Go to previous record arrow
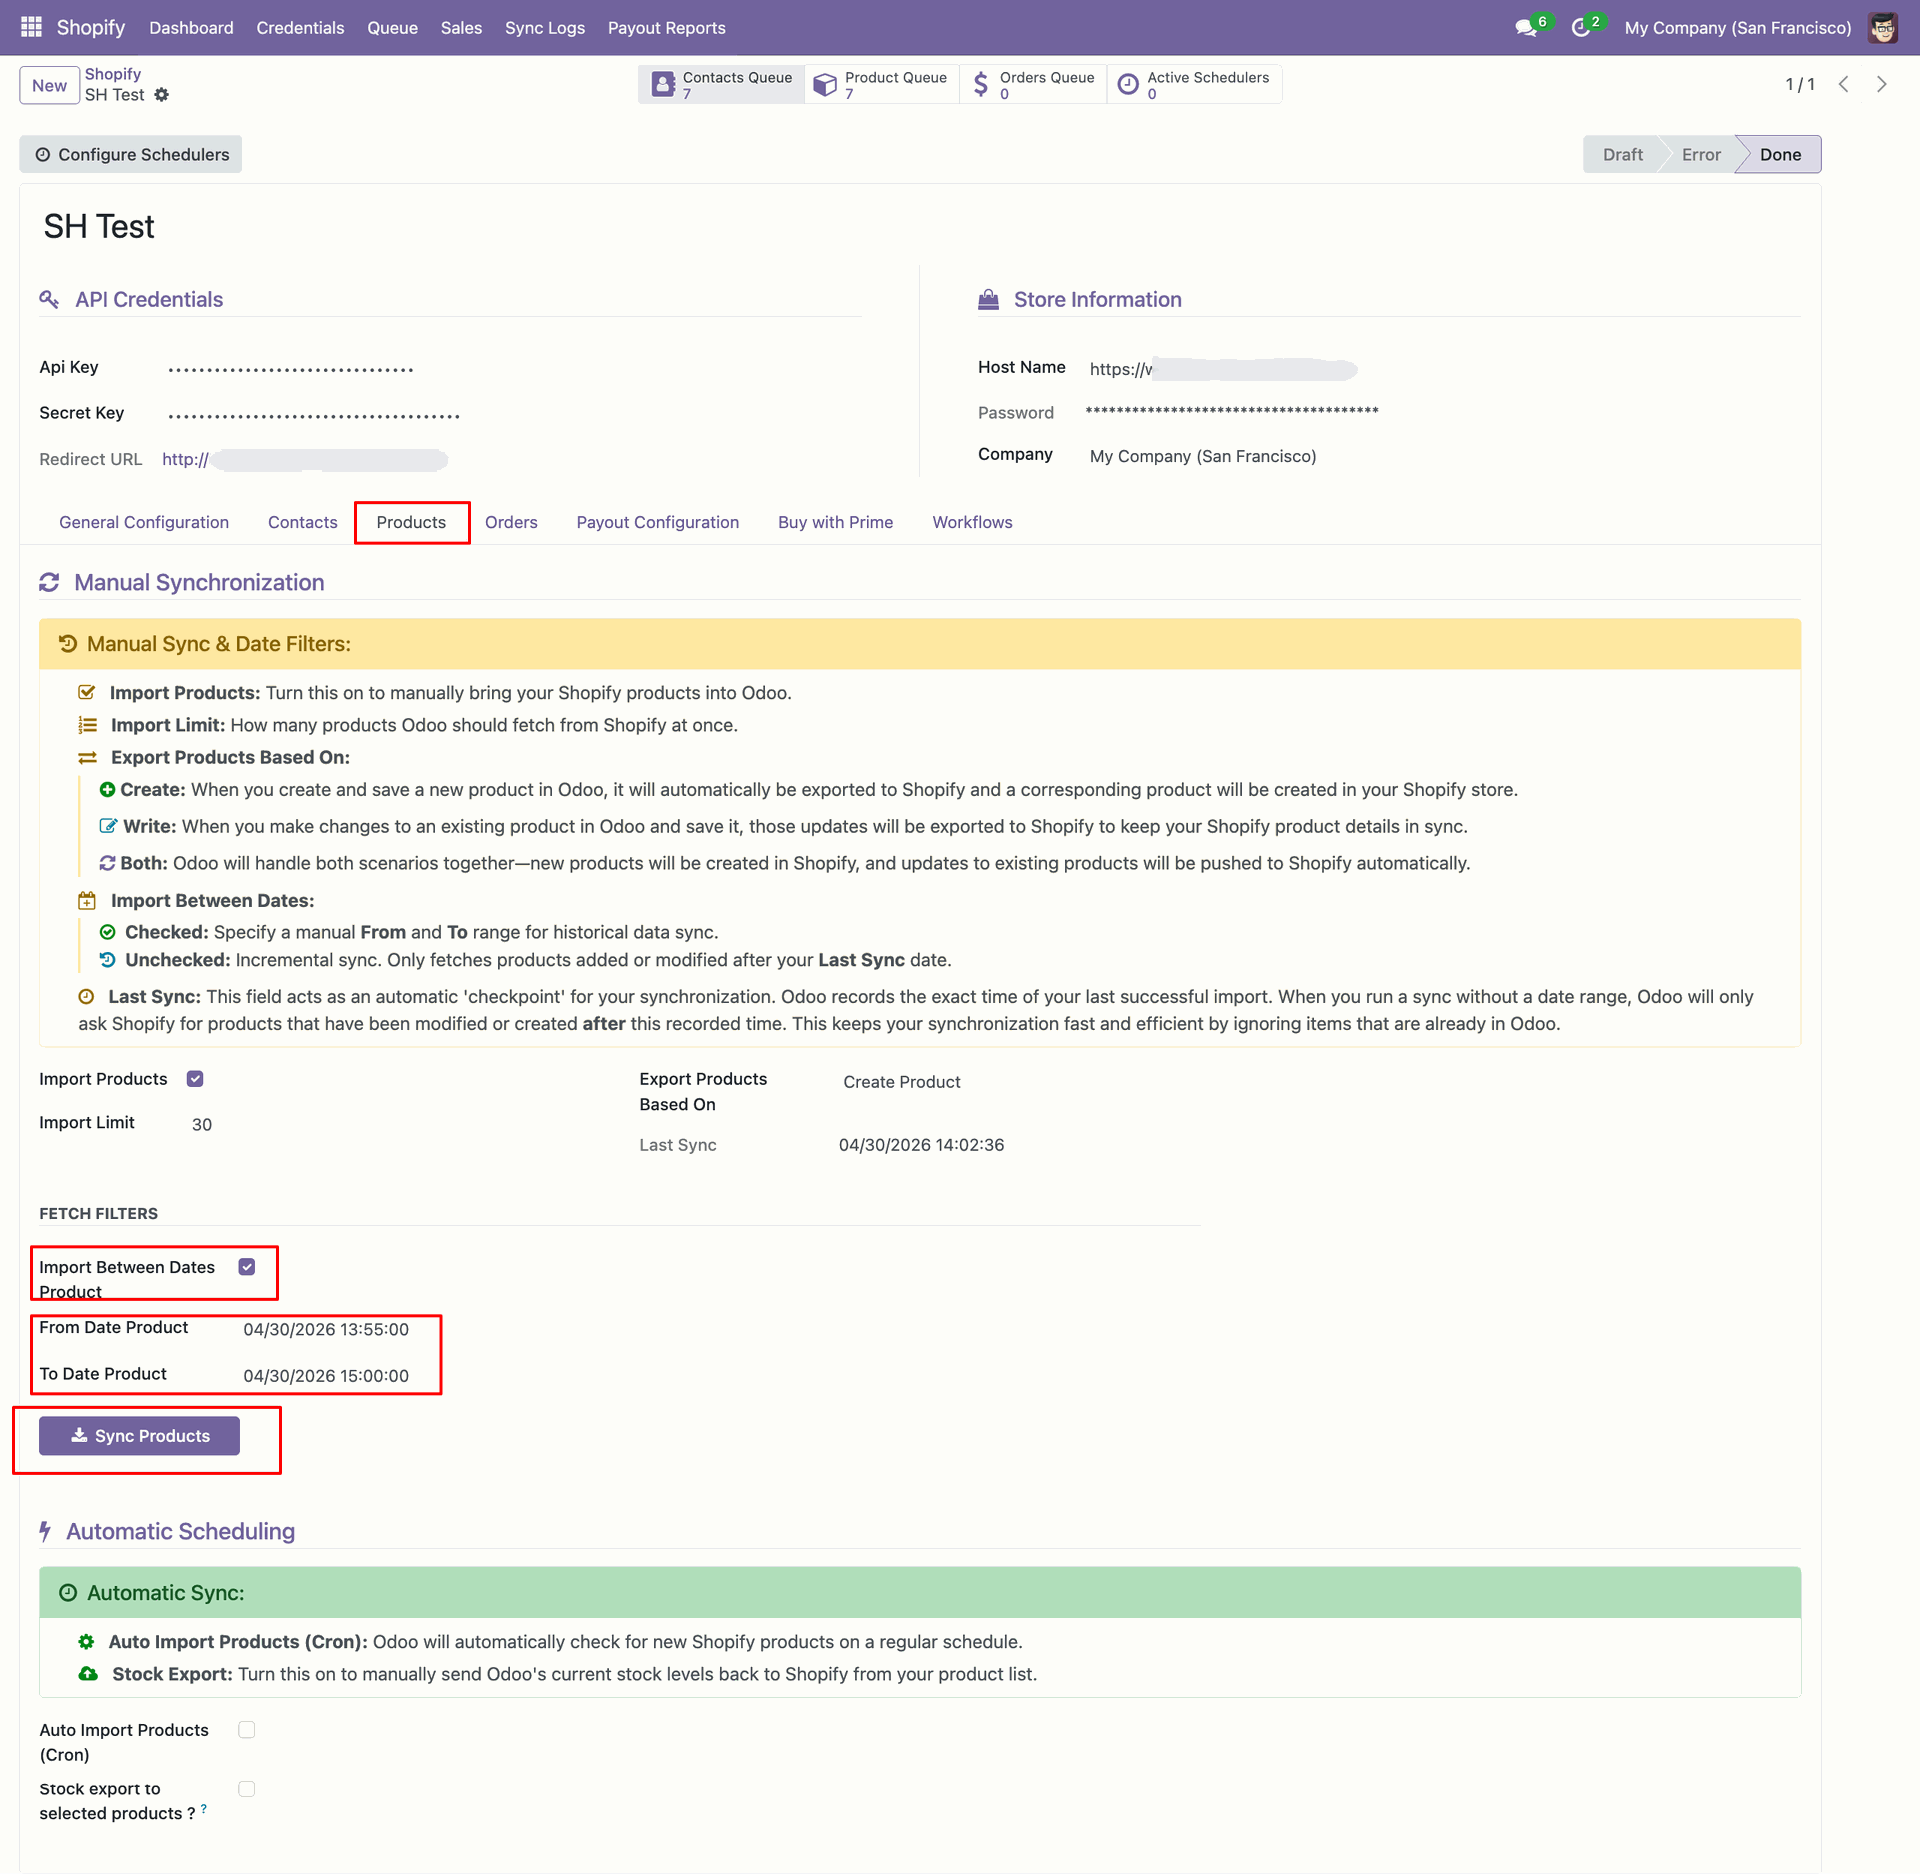Image resolution: width=1920 pixels, height=1874 pixels. (1844, 85)
